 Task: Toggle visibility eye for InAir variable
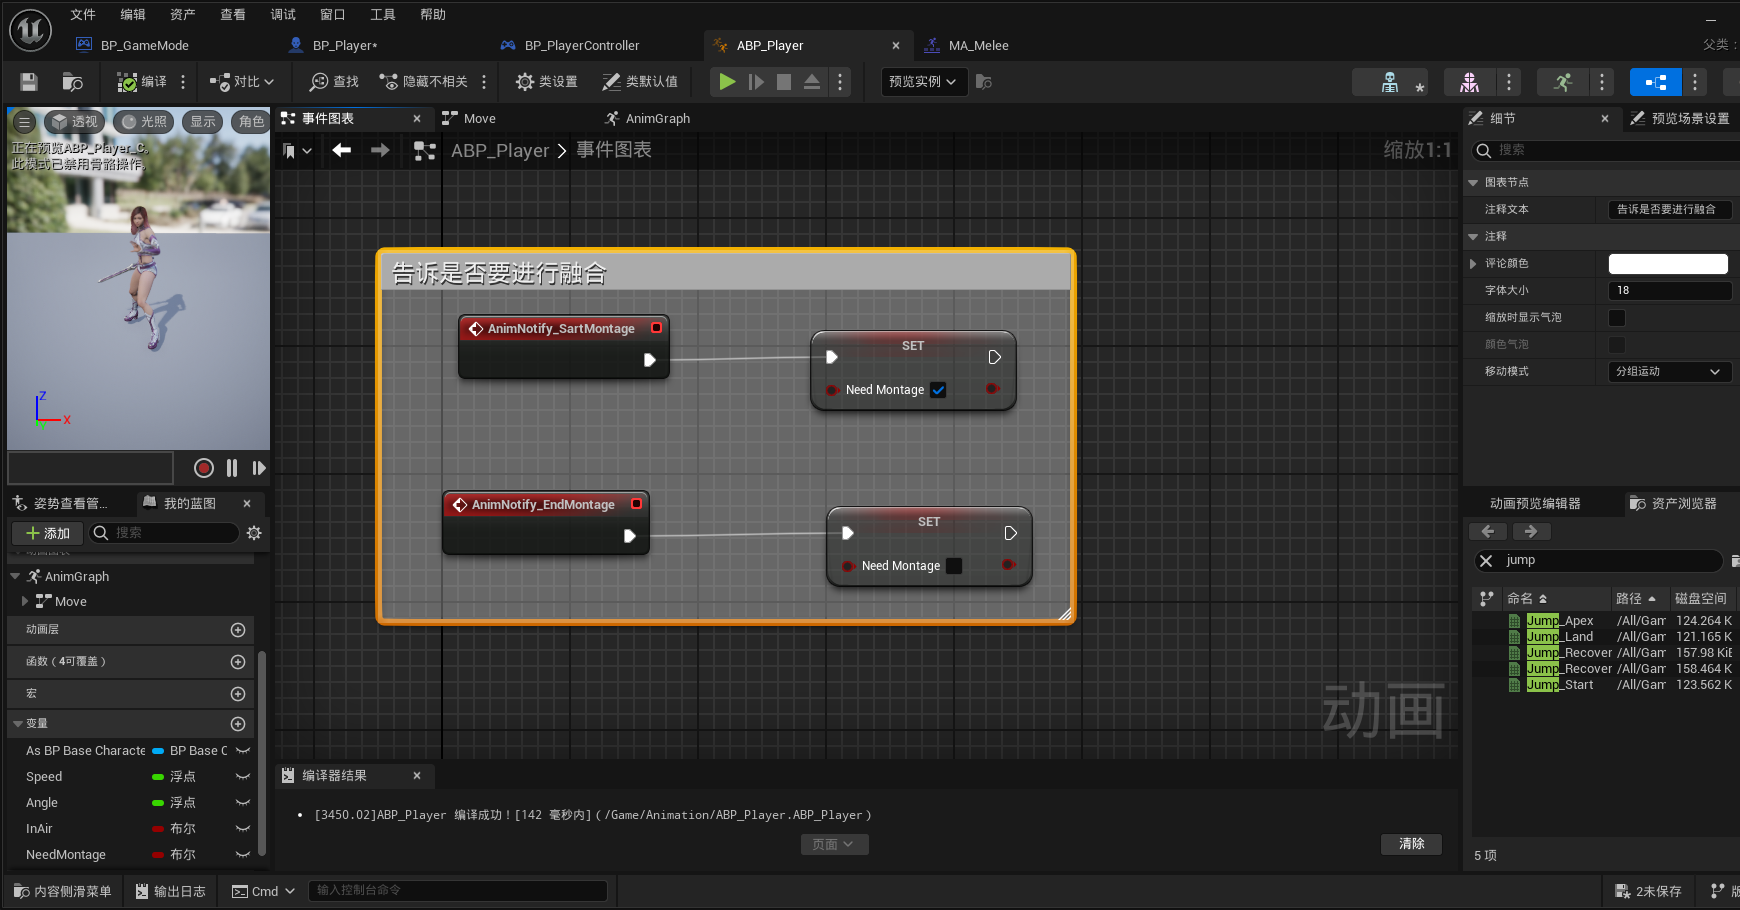click(x=242, y=829)
